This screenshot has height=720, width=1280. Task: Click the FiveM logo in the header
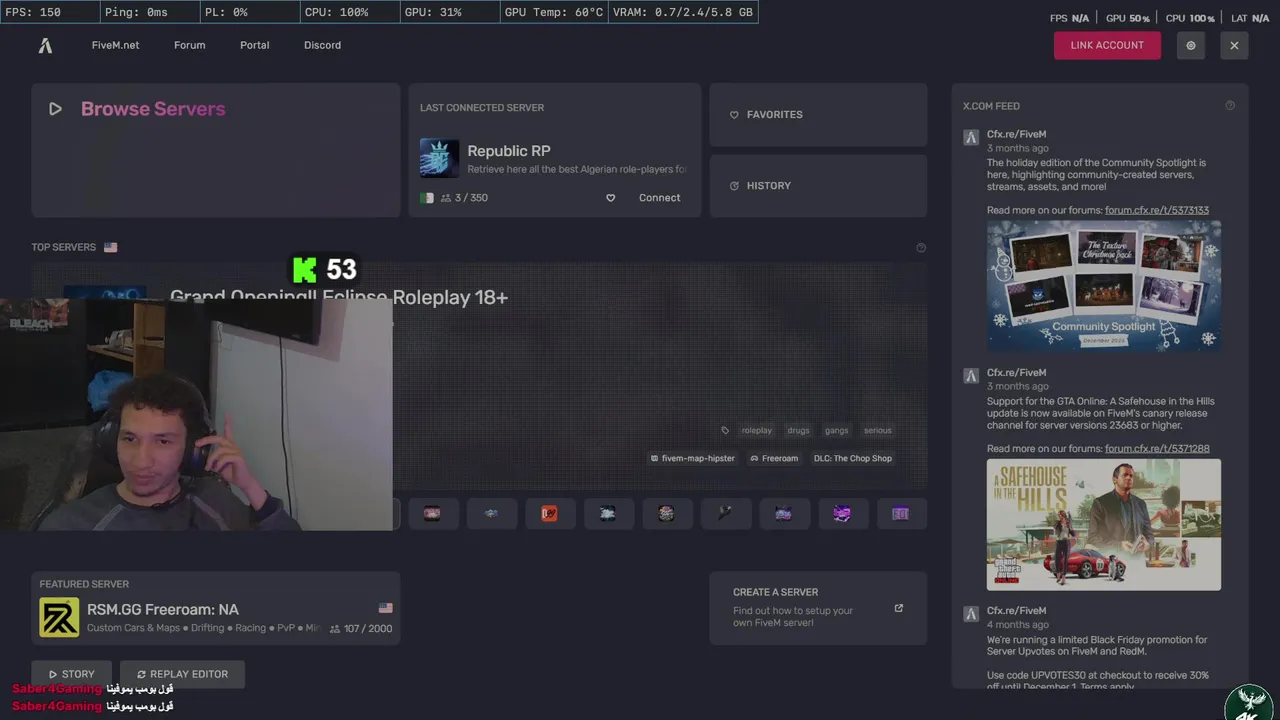tap(45, 45)
